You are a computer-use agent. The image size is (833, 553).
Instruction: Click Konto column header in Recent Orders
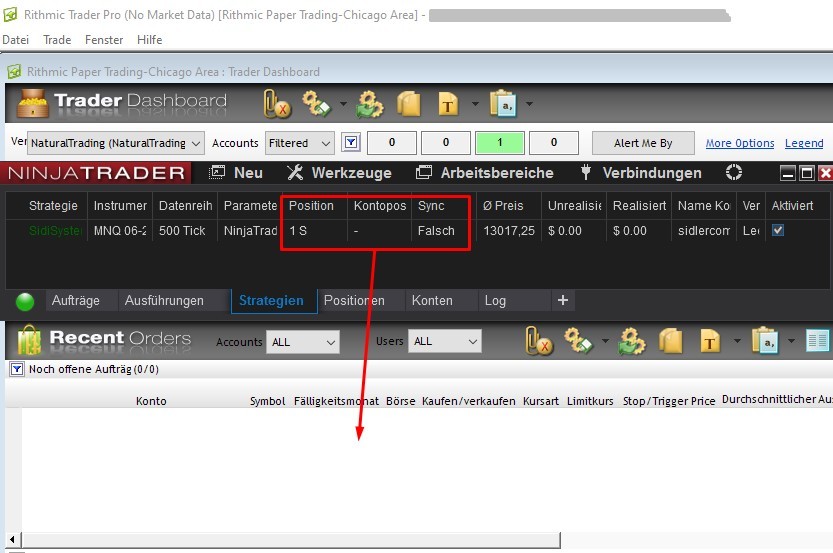(x=151, y=401)
